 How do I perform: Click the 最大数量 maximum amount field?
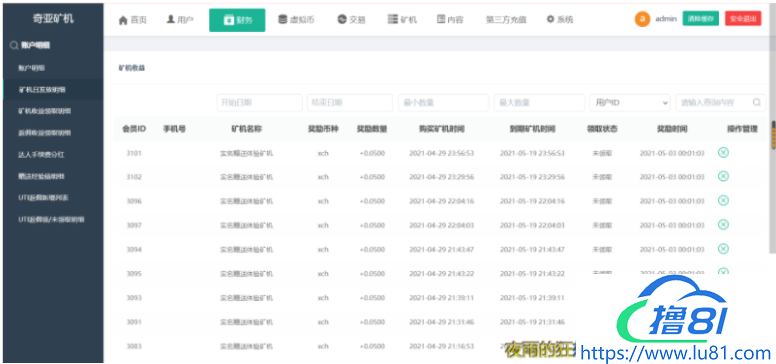click(539, 102)
